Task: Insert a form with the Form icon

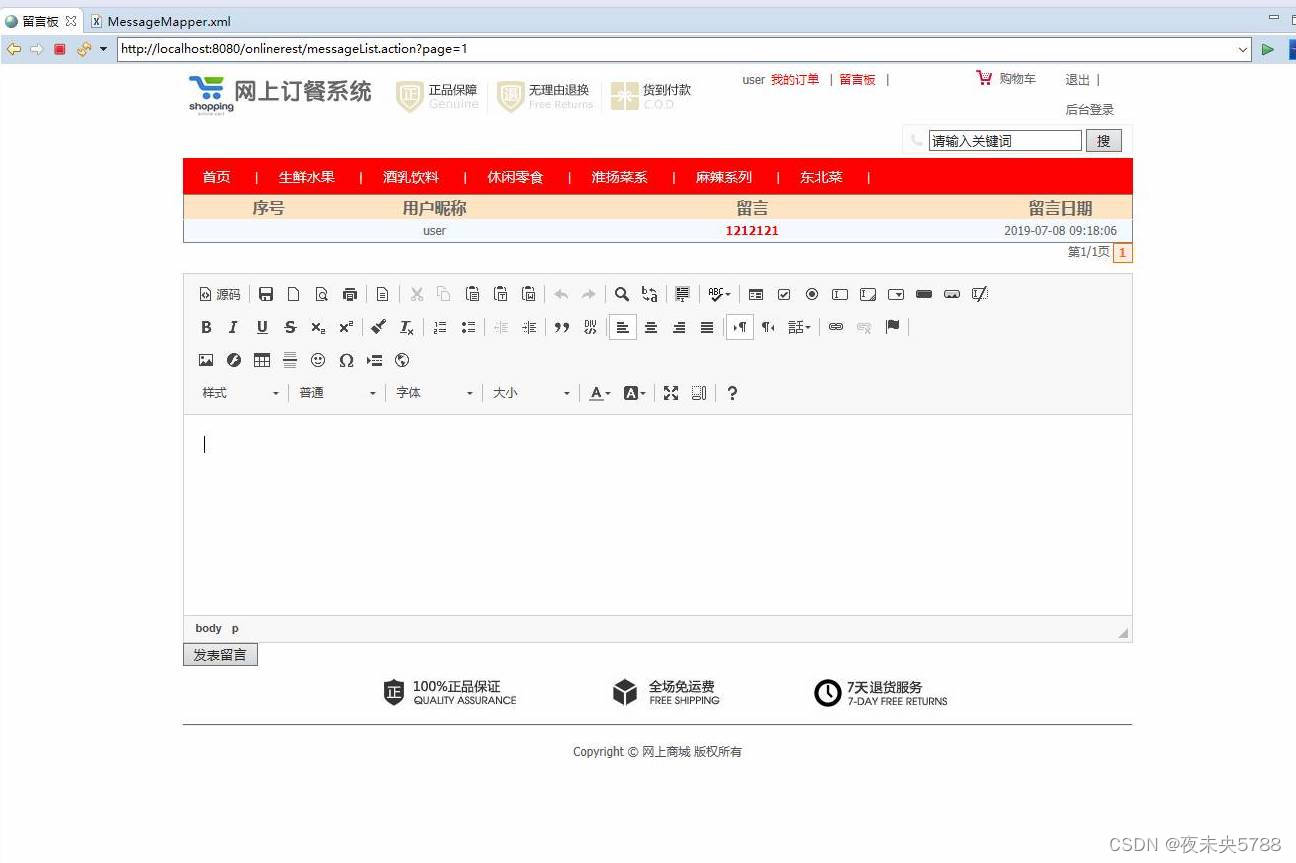Action: (756, 294)
